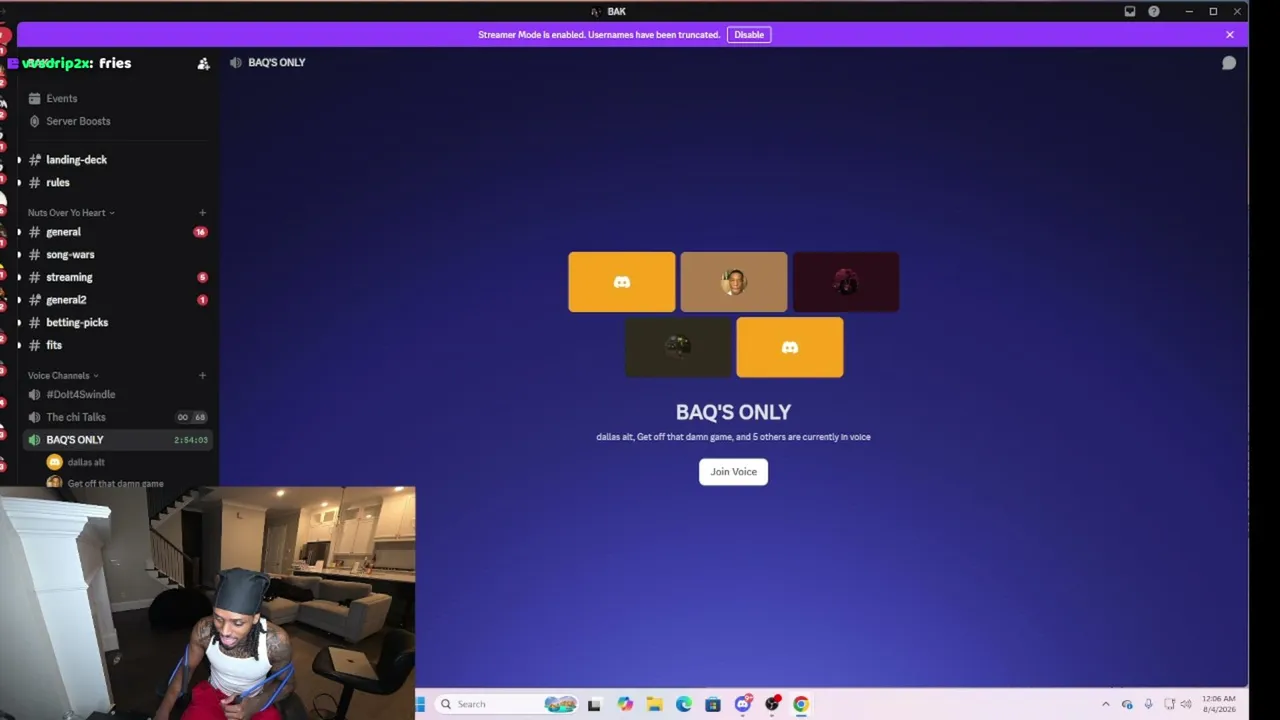This screenshot has width=1280, height=720.
Task: Click the BAQ'S ONLY channel header title
Action: (x=277, y=63)
